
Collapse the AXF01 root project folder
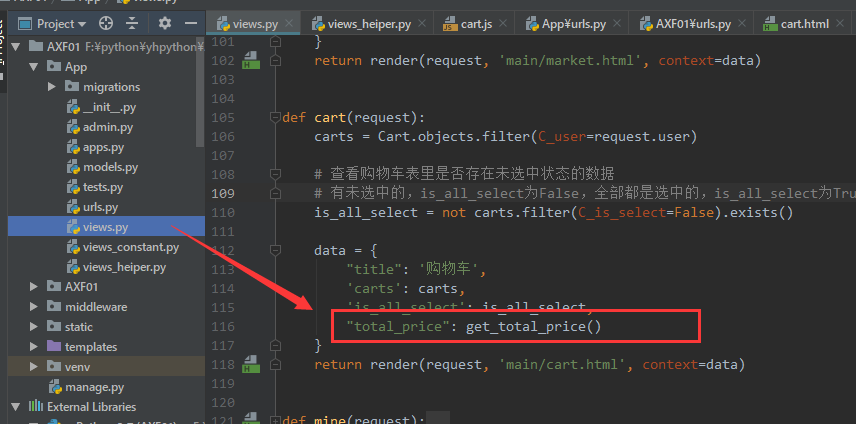(x=16, y=46)
